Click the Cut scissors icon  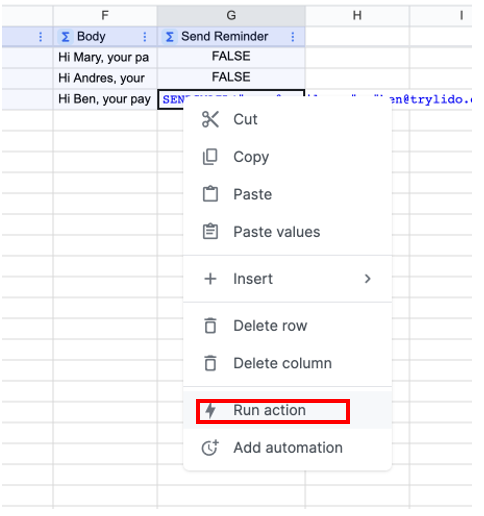tap(210, 119)
